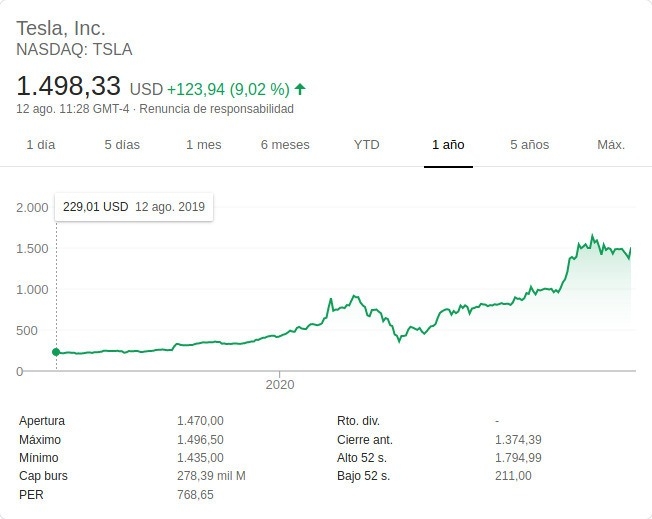Click the Cap burs value 278,39 mil M
652x519 pixels.
click(x=211, y=476)
